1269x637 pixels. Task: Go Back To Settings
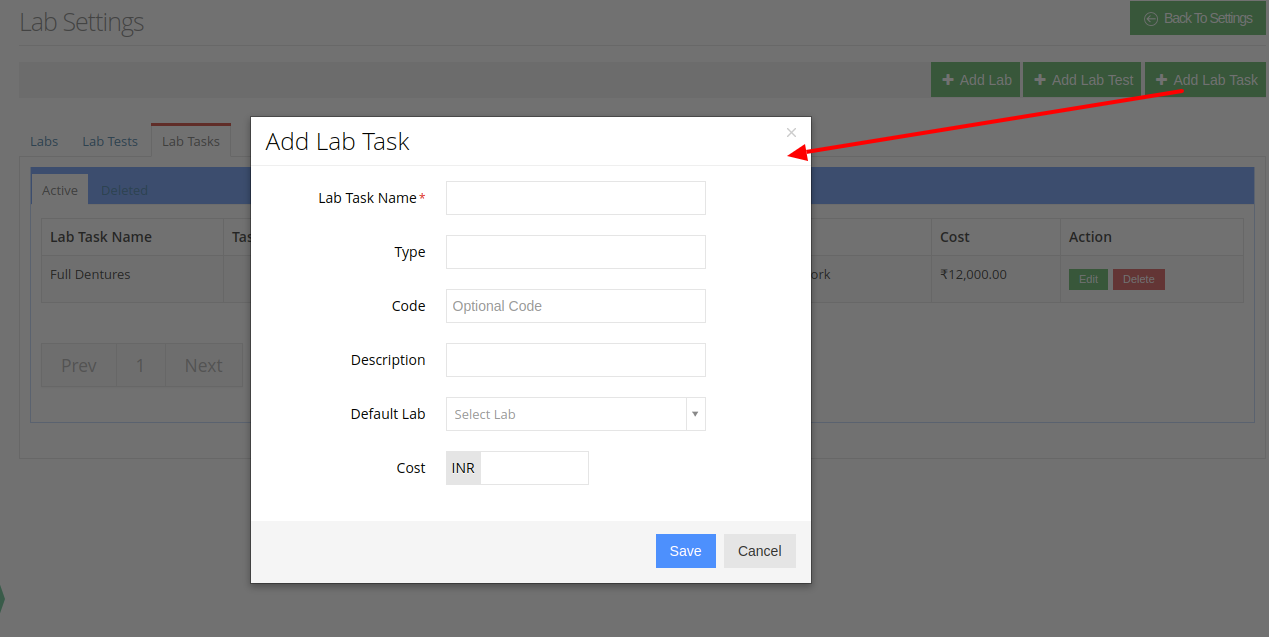pos(1198,18)
